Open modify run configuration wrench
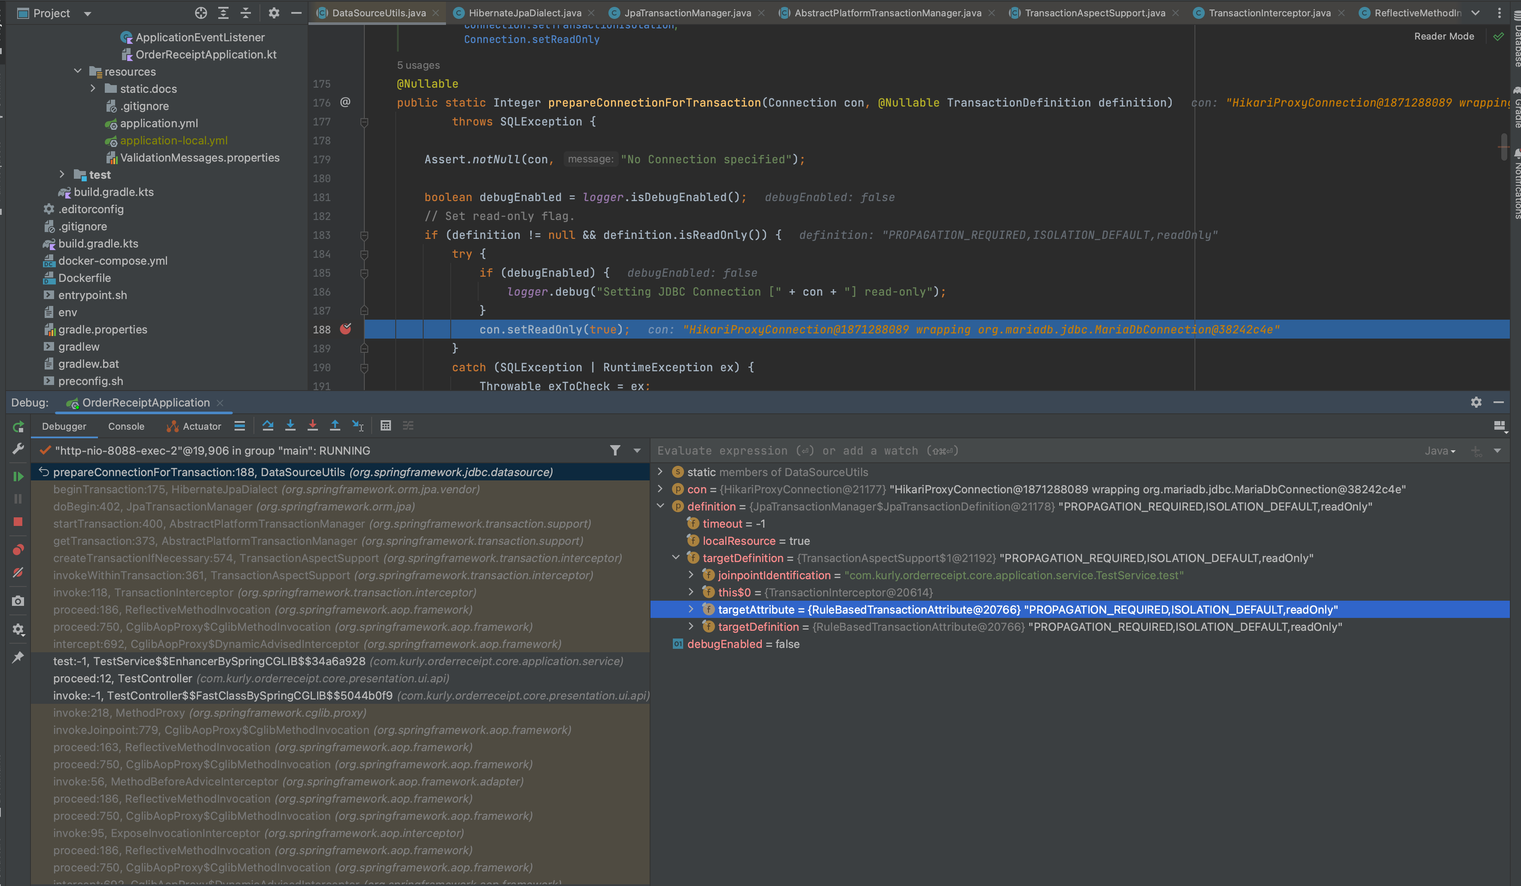Viewport: 1521px width, 886px height. point(18,450)
